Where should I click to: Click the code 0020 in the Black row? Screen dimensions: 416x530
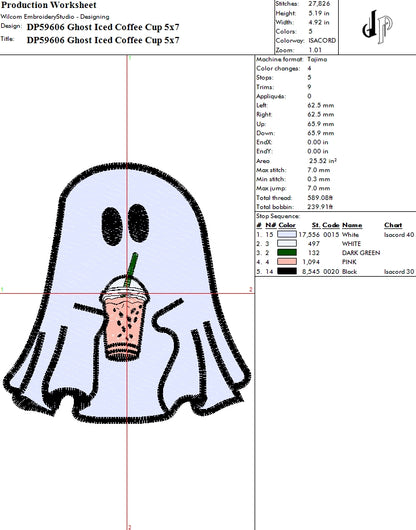tap(331, 271)
